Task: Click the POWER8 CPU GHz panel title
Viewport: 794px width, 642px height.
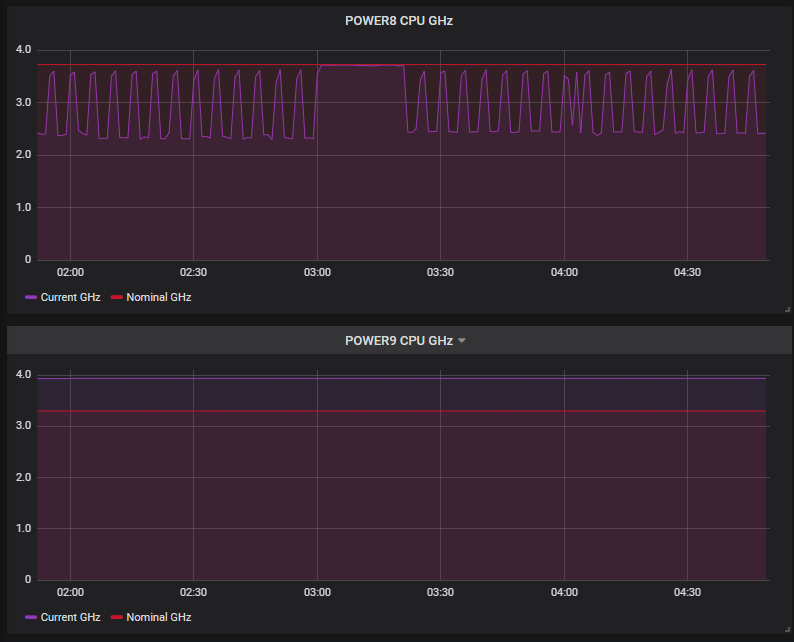Action: 399,21
